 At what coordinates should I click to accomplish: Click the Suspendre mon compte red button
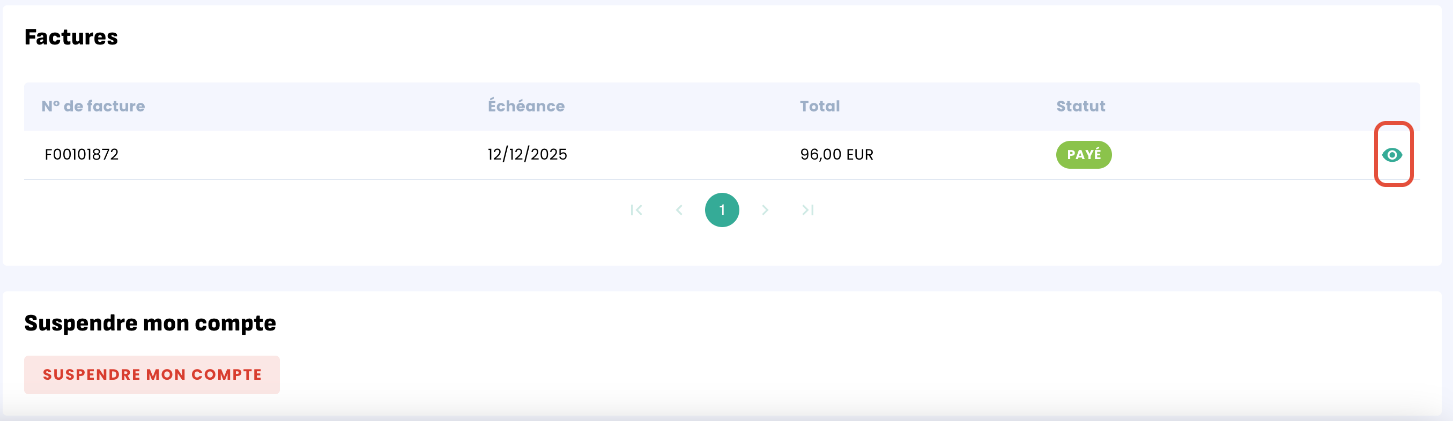152,375
